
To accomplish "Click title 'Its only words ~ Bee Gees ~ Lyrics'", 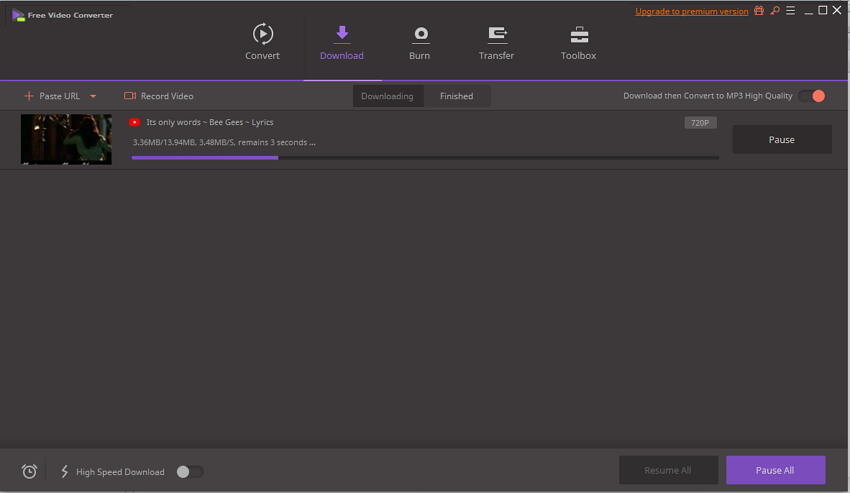I will click(210, 123).
